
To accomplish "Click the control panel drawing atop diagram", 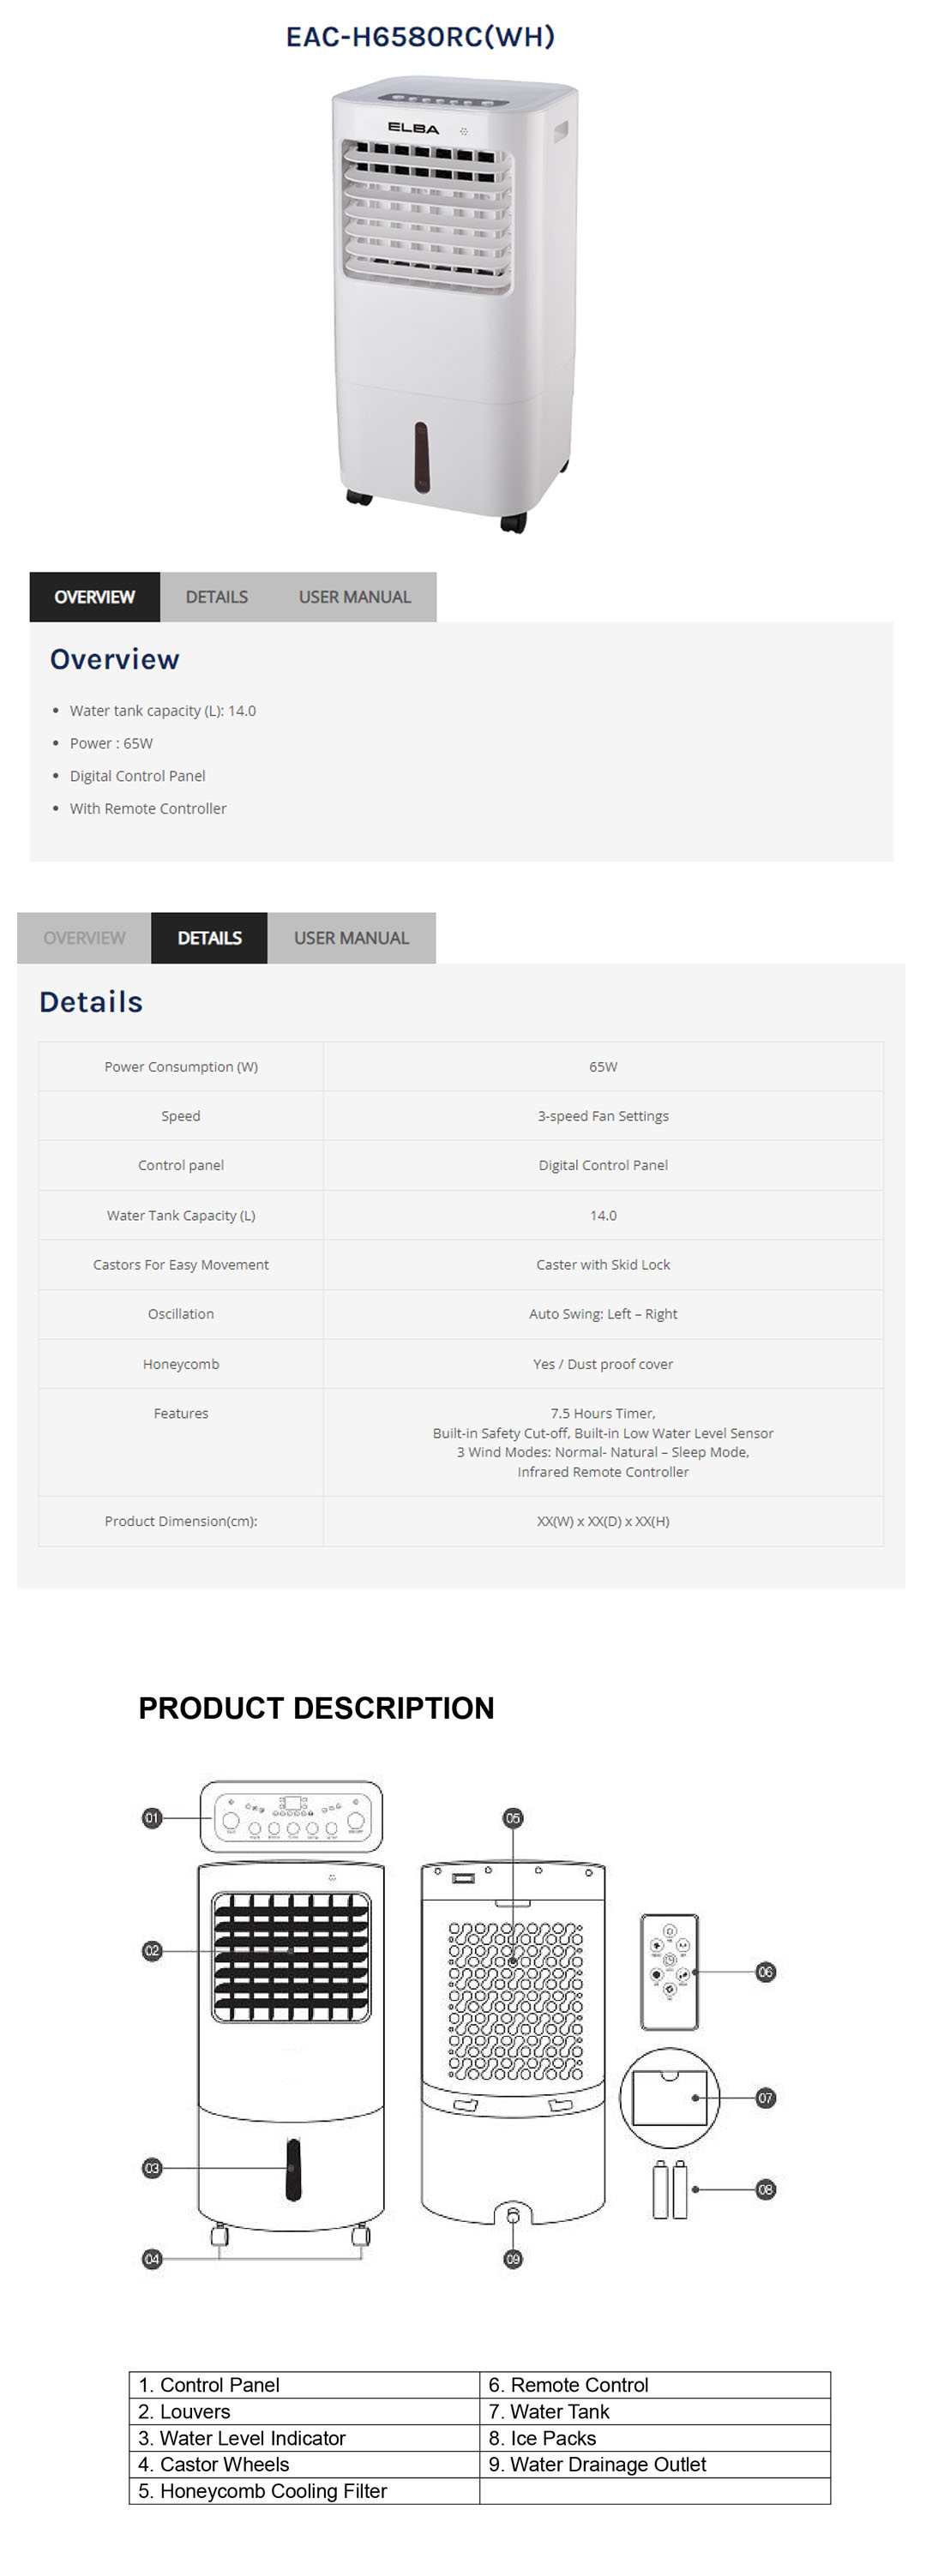I will pos(291,1816).
